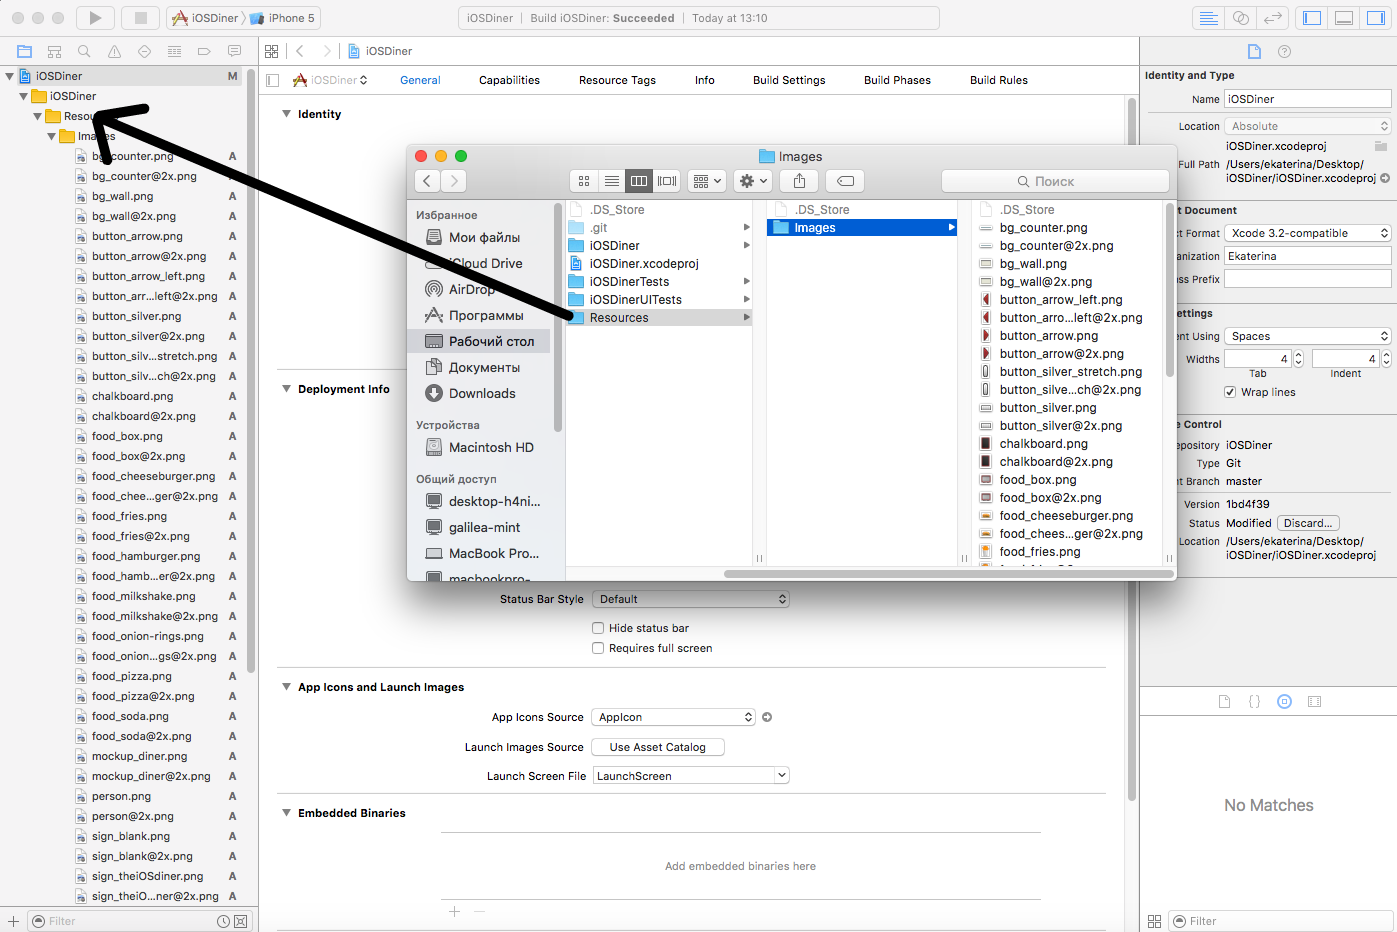Open the Info tab
1397x932 pixels.
pyautogui.click(x=705, y=80)
